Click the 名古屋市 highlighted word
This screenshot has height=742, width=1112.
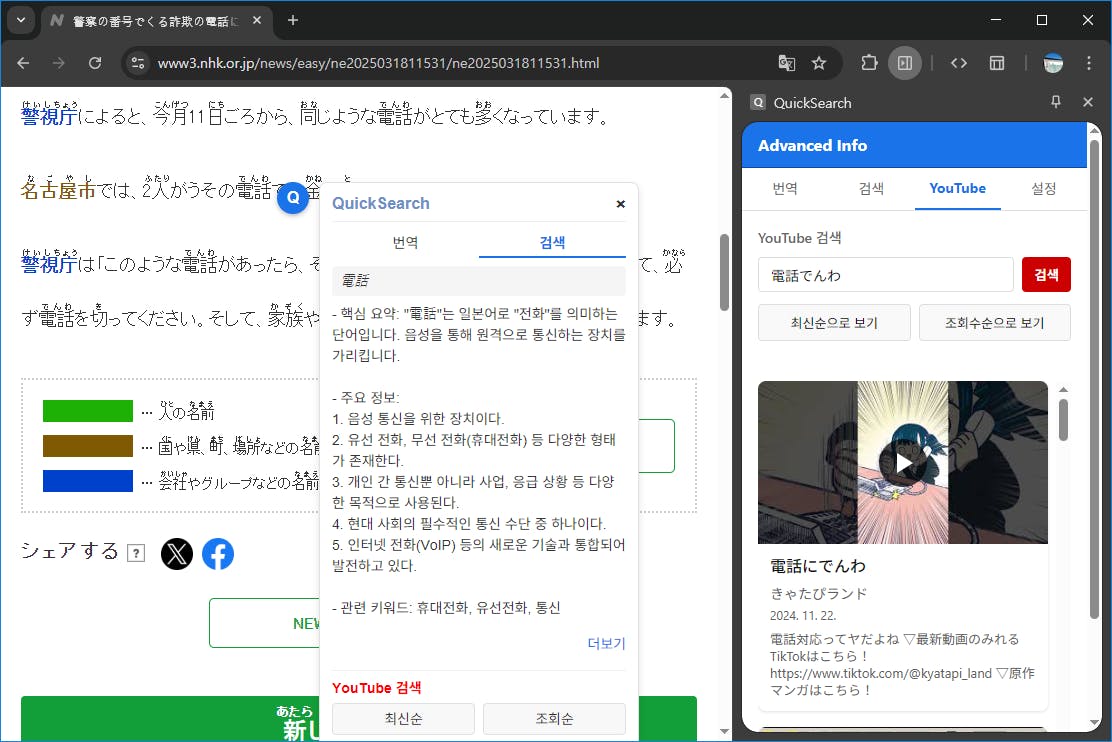pyautogui.click(x=57, y=189)
